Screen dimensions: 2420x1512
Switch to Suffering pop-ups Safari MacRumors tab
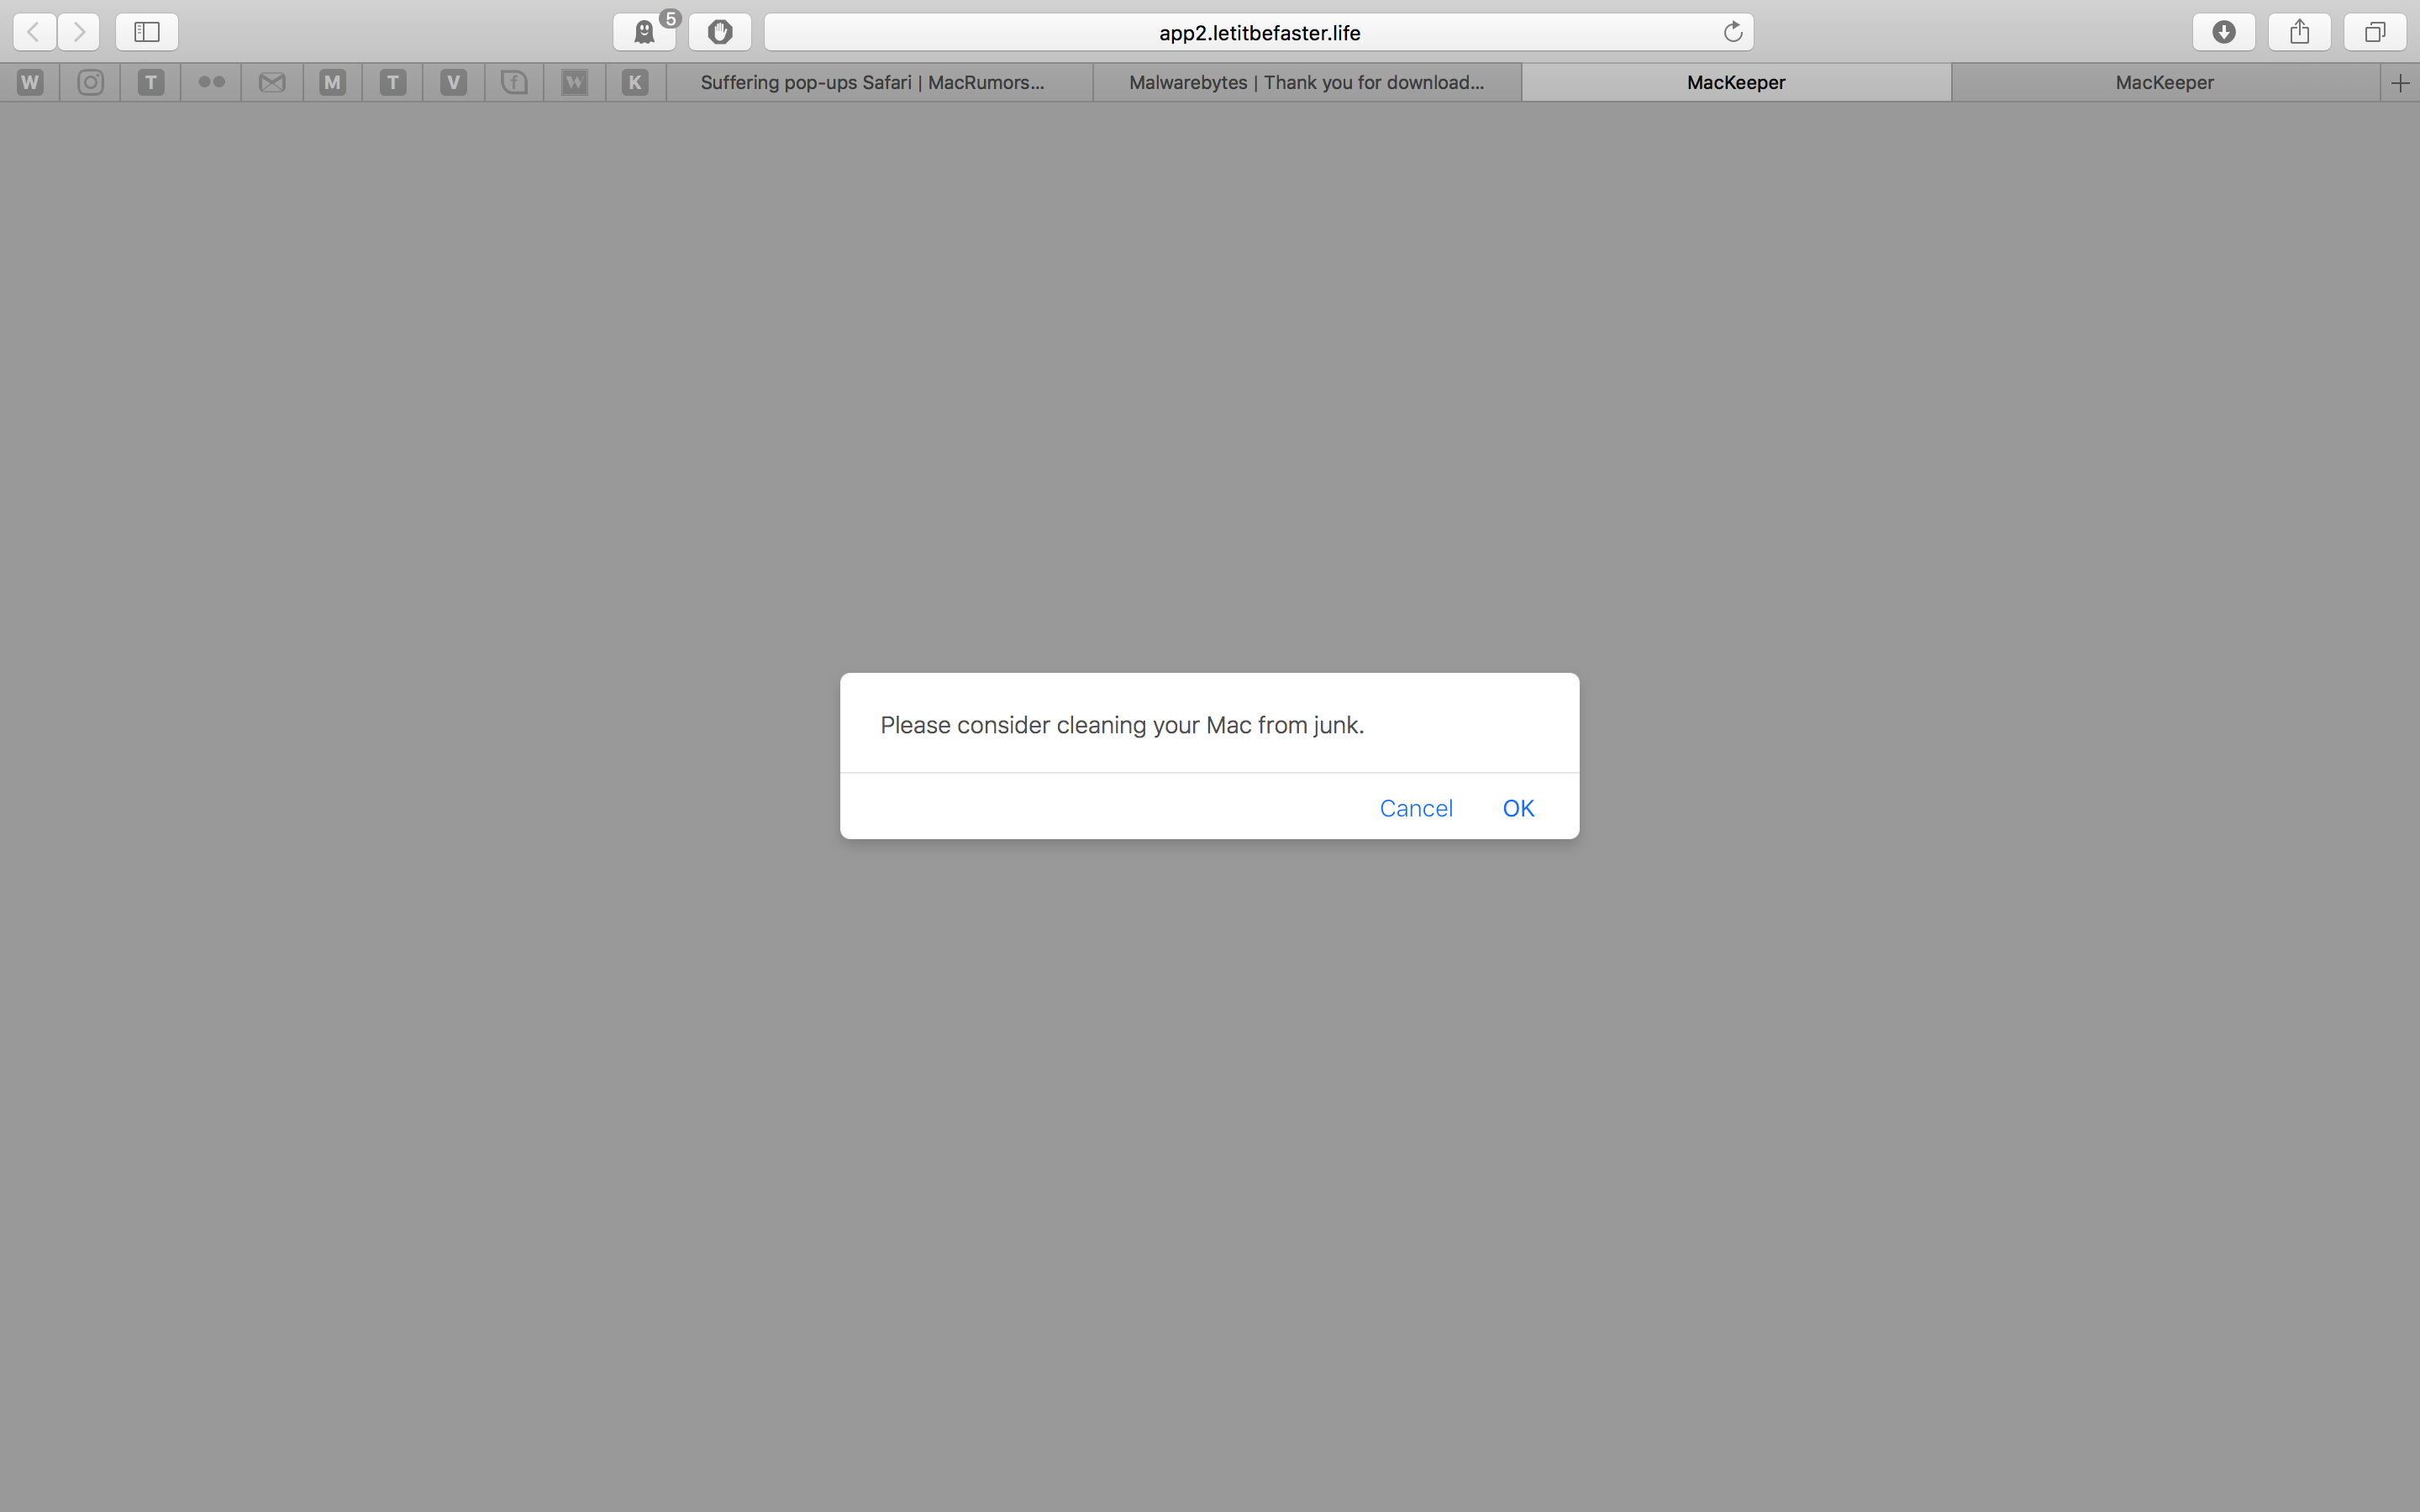point(872,82)
